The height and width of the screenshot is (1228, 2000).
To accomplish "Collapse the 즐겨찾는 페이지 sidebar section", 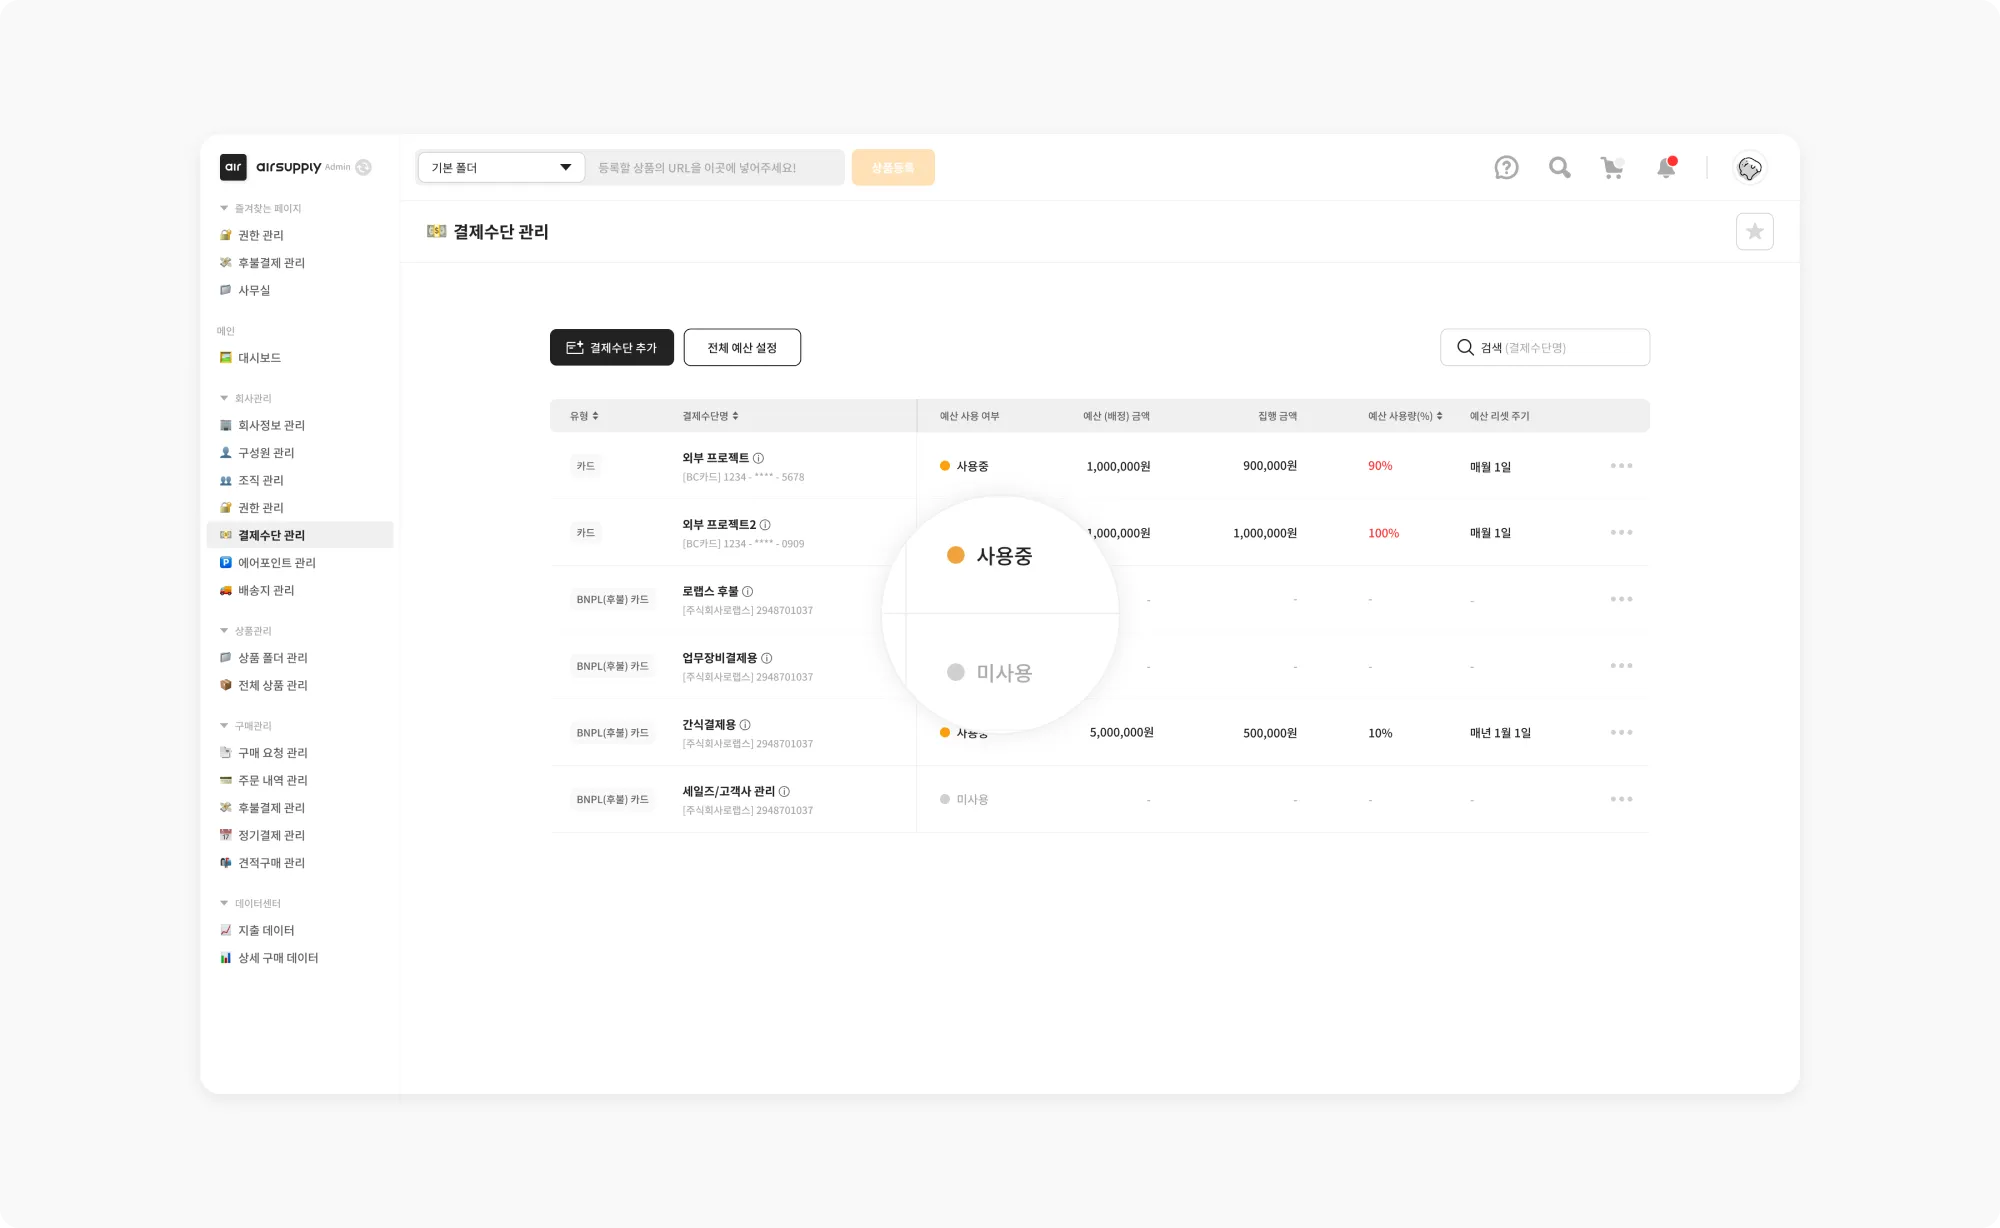I will (224, 209).
